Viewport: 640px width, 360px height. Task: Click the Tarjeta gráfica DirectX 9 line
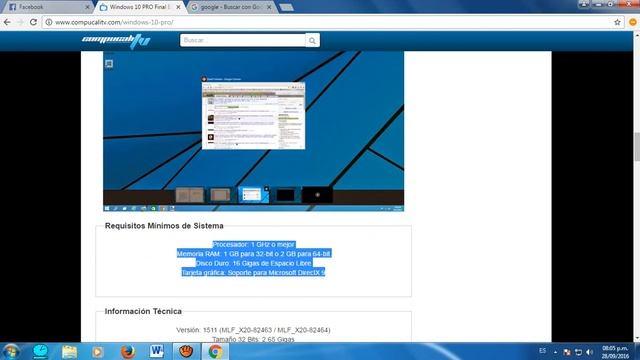point(253,273)
